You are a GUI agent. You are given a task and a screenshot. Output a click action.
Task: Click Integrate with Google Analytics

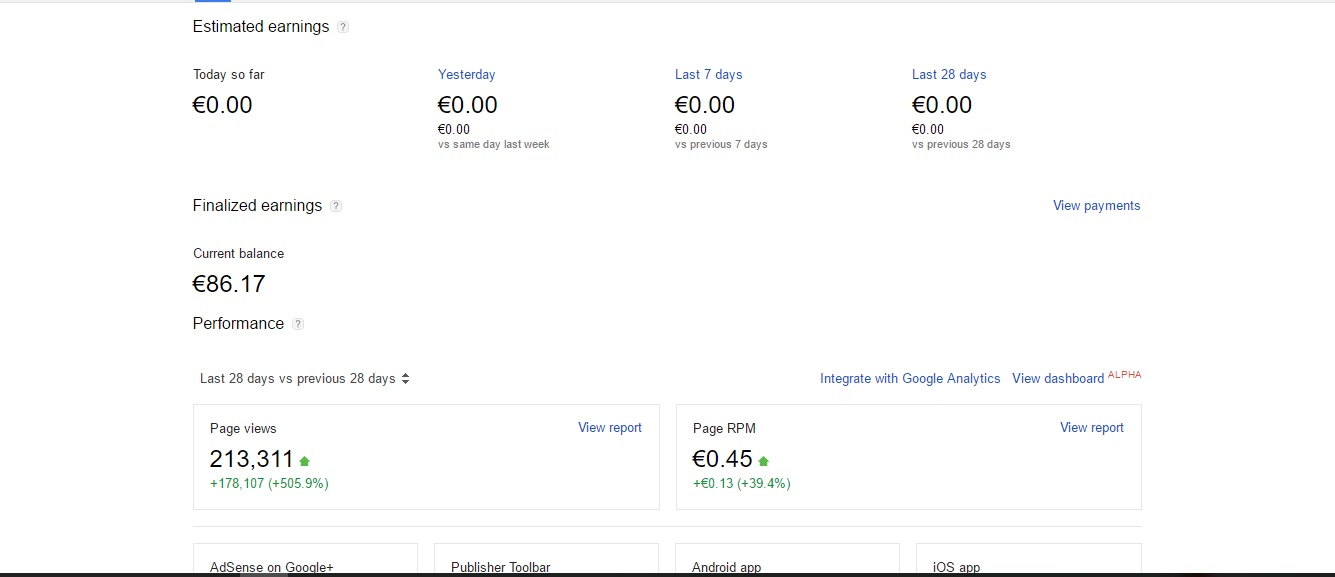pos(910,379)
